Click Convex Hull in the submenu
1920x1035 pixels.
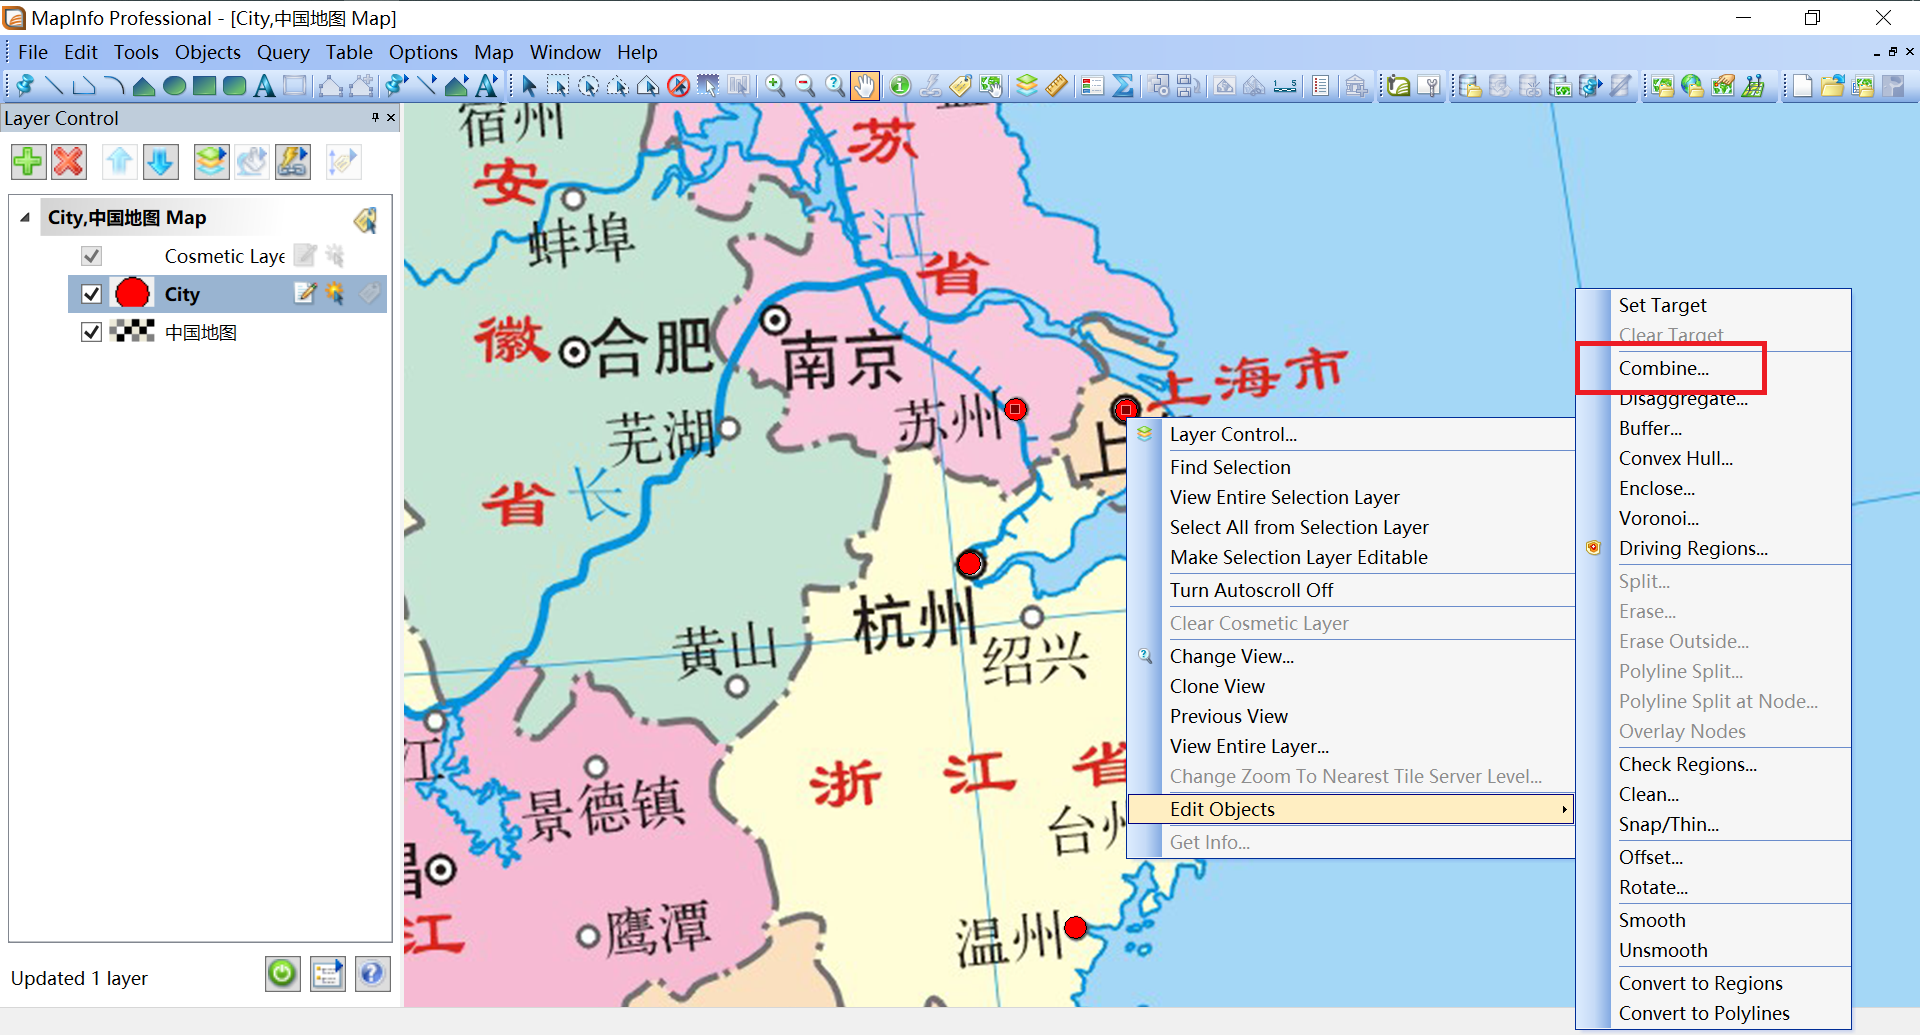pos(1675,458)
